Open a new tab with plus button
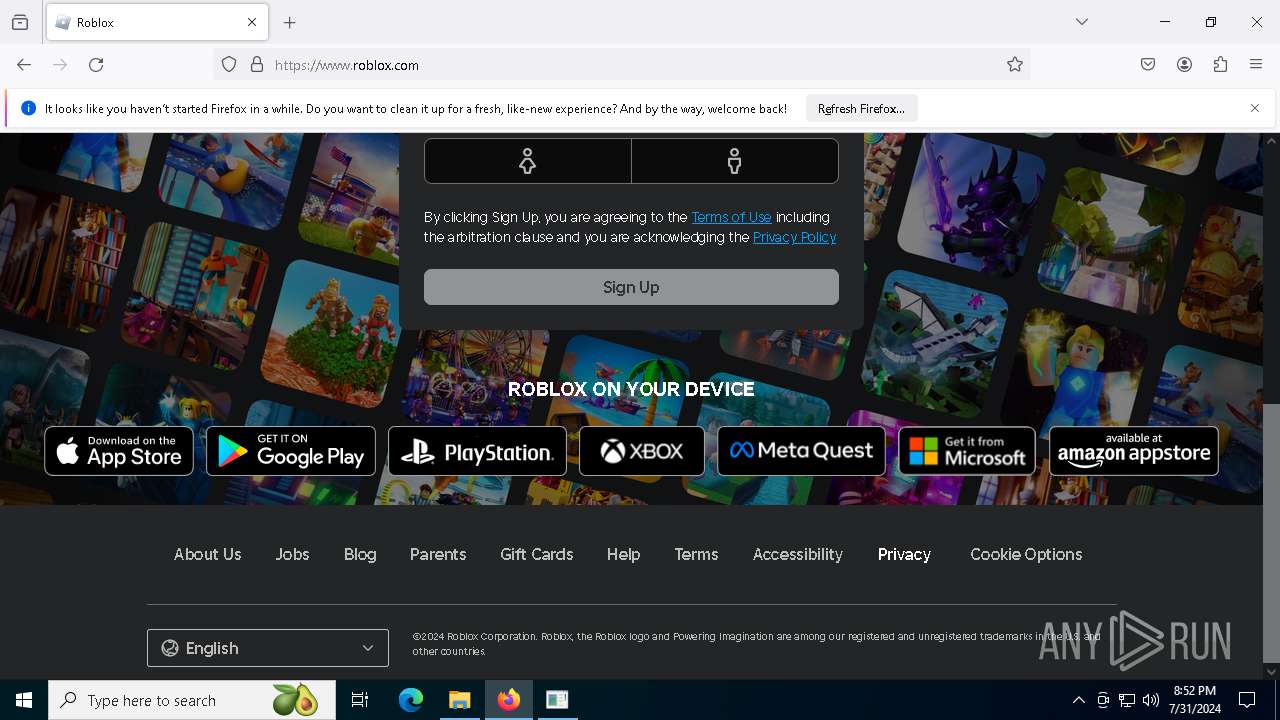 click(x=290, y=22)
